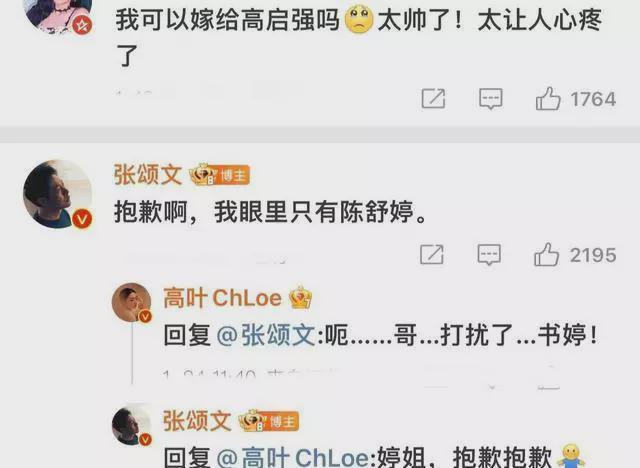640x468 pixels.
Task: Tap the @张颂文 mention in 高叶's reply
Action: pyautogui.click(x=266, y=335)
